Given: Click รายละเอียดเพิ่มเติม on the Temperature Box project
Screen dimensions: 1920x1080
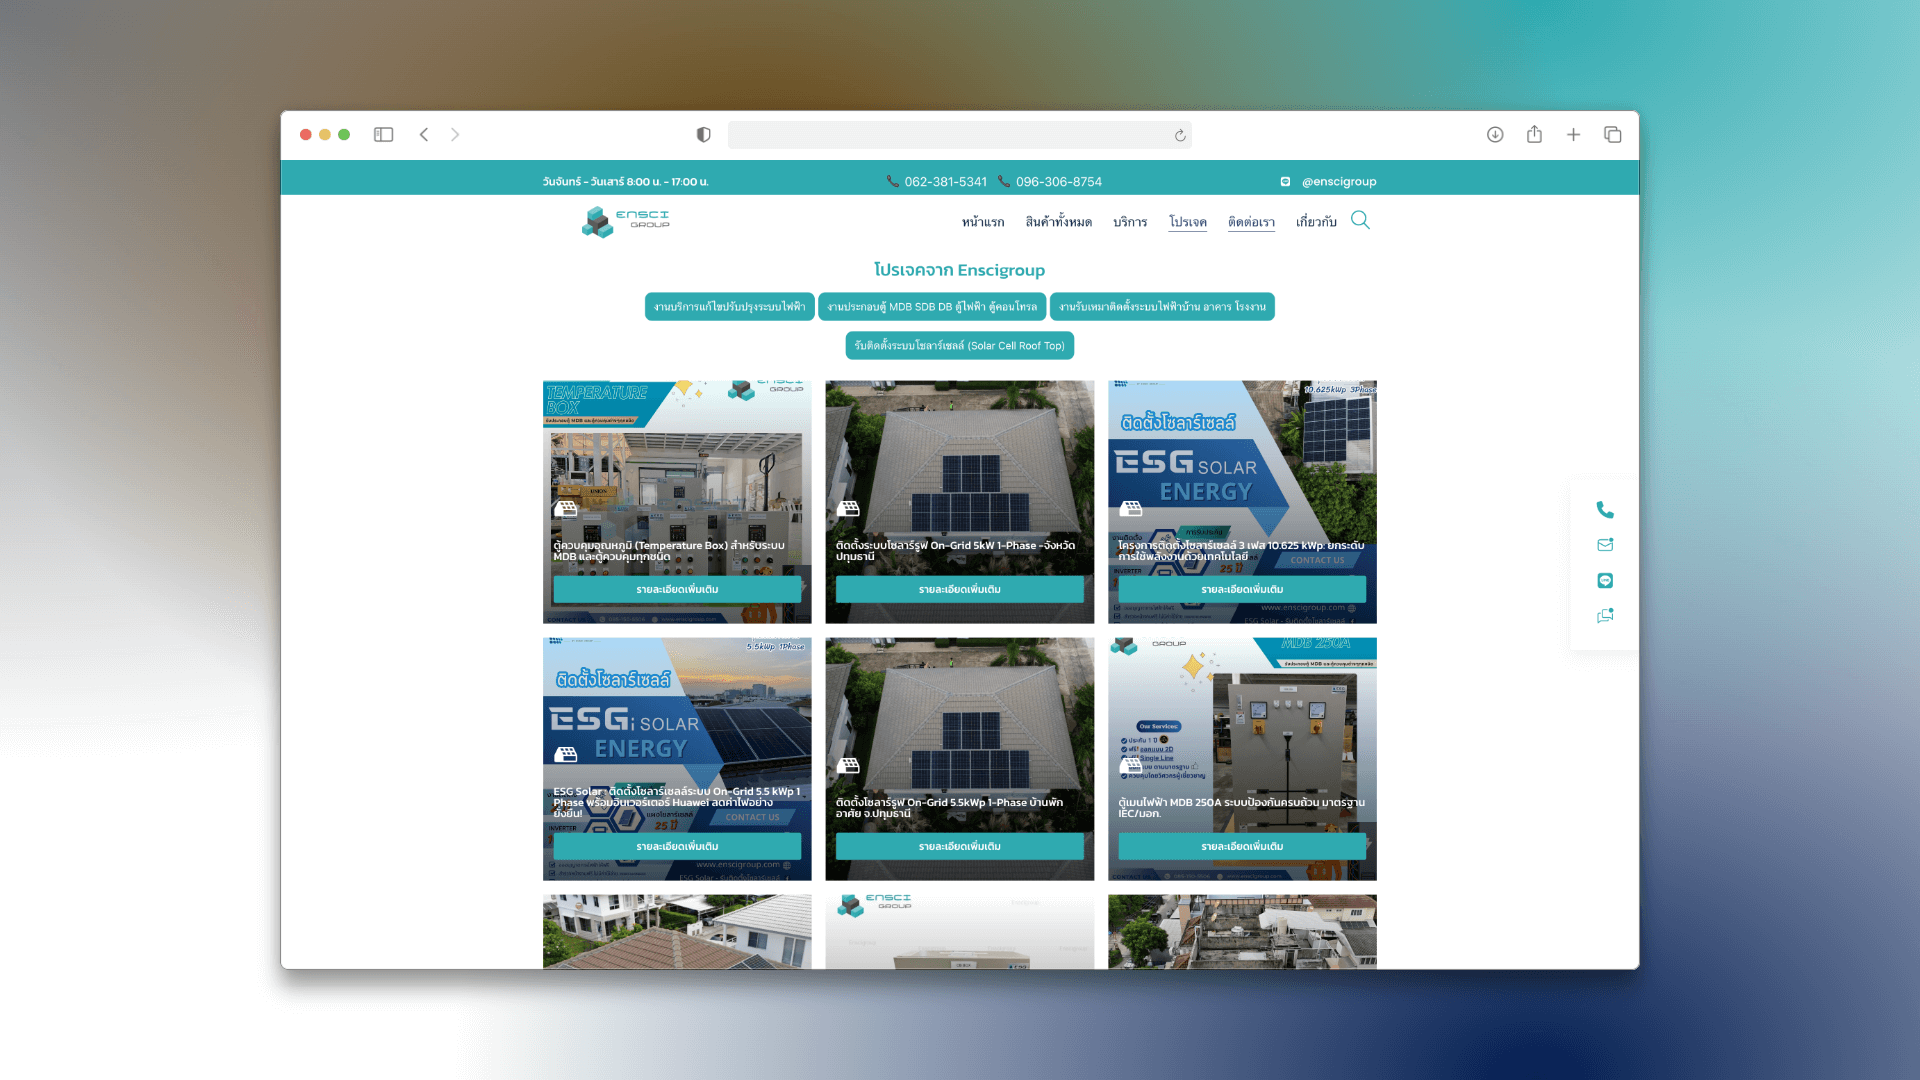Looking at the screenshot, I should click(x=676, y=589).
